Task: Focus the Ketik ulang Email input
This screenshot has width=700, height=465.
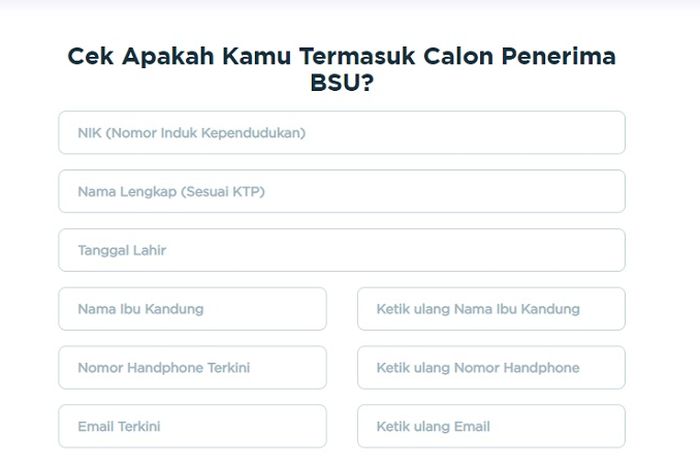Action: (x=491, y=426)
